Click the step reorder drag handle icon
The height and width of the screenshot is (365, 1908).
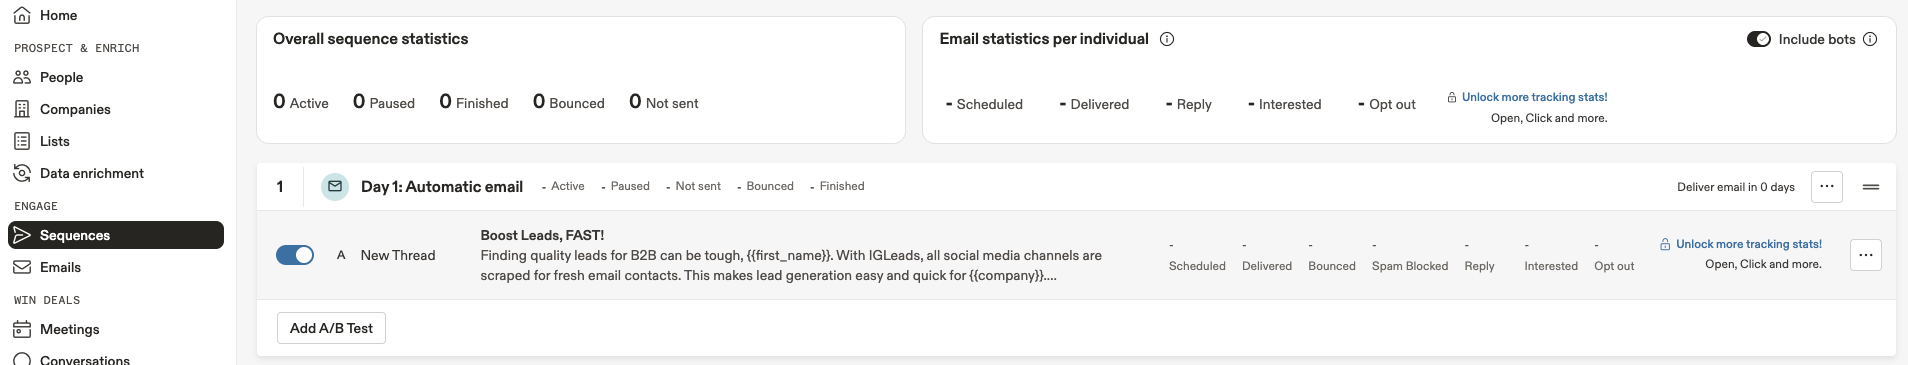click(1871, 187)
